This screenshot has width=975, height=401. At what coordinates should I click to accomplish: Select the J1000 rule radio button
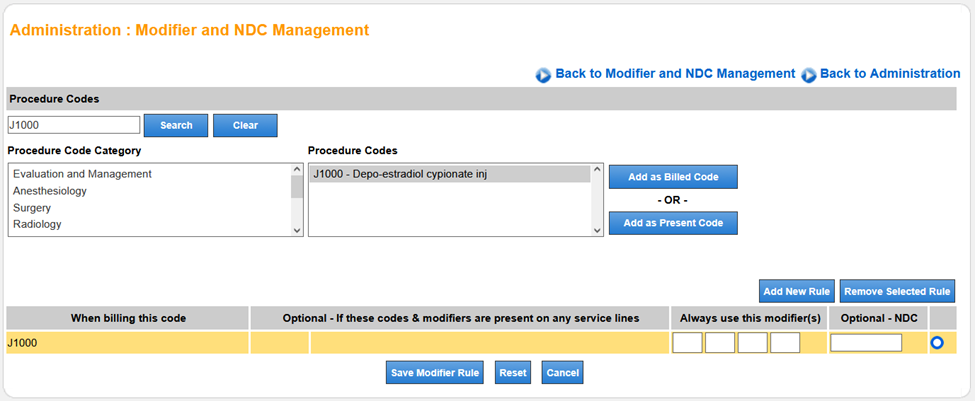937,343
